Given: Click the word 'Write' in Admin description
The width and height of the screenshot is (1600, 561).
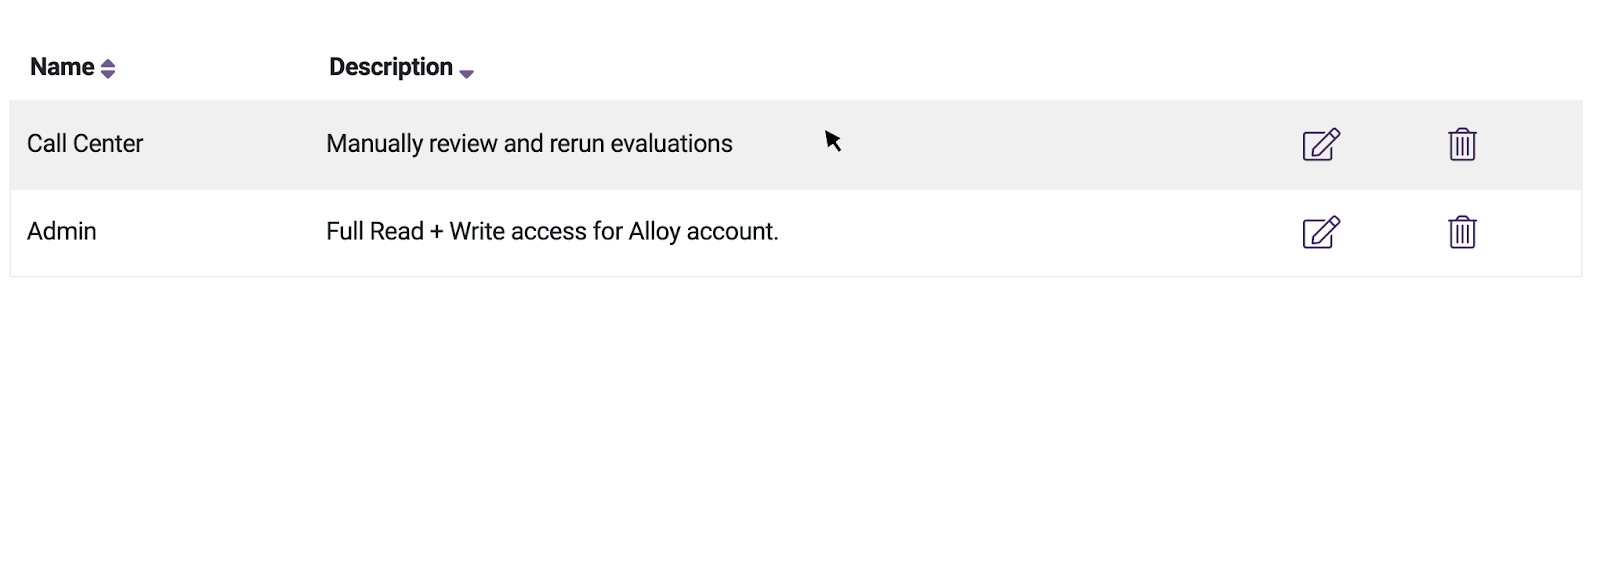Looking at the screenshot, I should coord(477,231).
